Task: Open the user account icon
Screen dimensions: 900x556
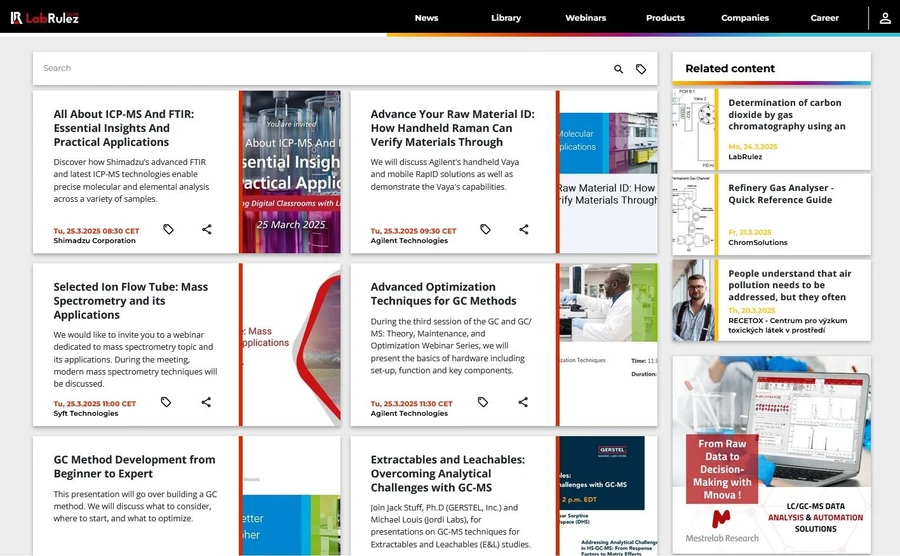Action: 885,18
